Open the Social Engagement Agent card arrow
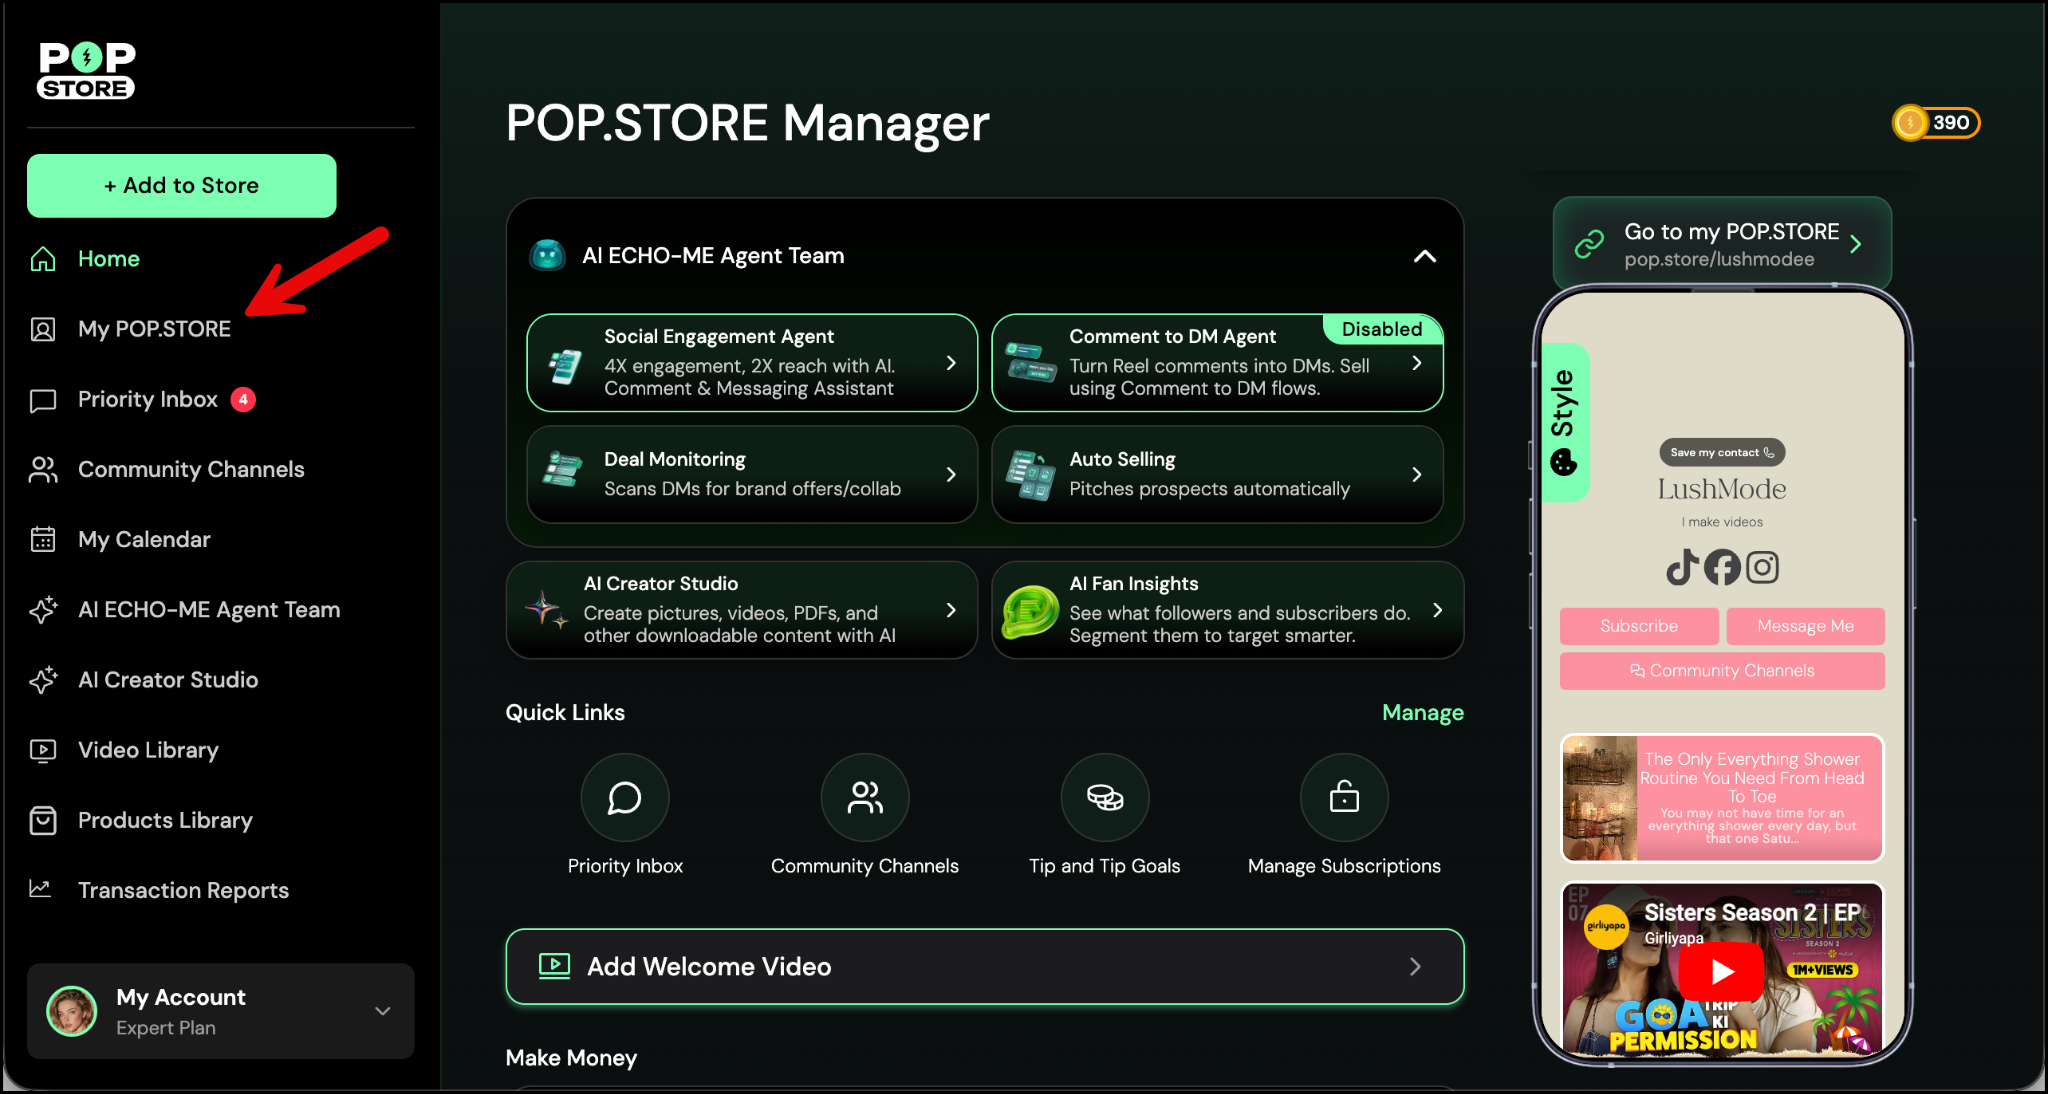 [950, 363]
